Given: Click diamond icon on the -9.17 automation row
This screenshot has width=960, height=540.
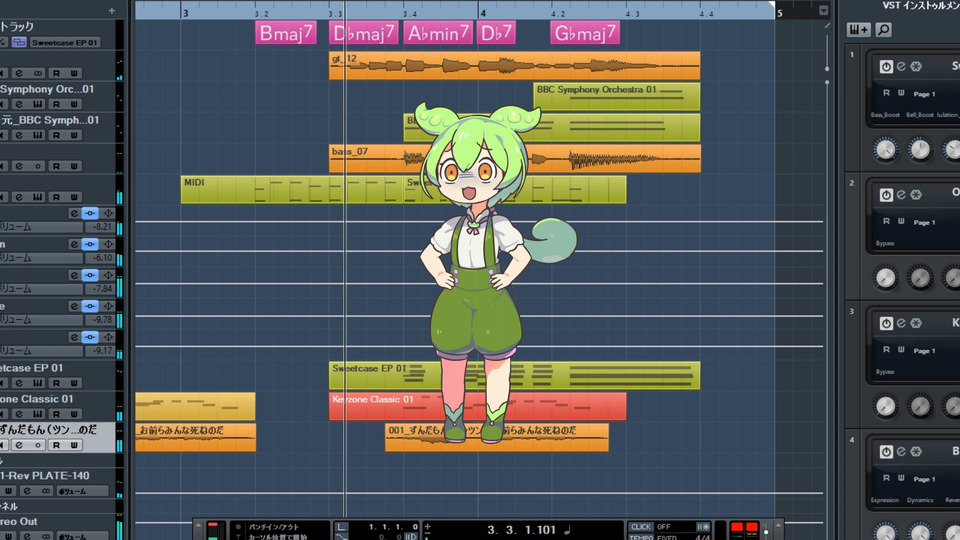Looking at the screenshot, I should pyautogui.click(x=108, y=337).
